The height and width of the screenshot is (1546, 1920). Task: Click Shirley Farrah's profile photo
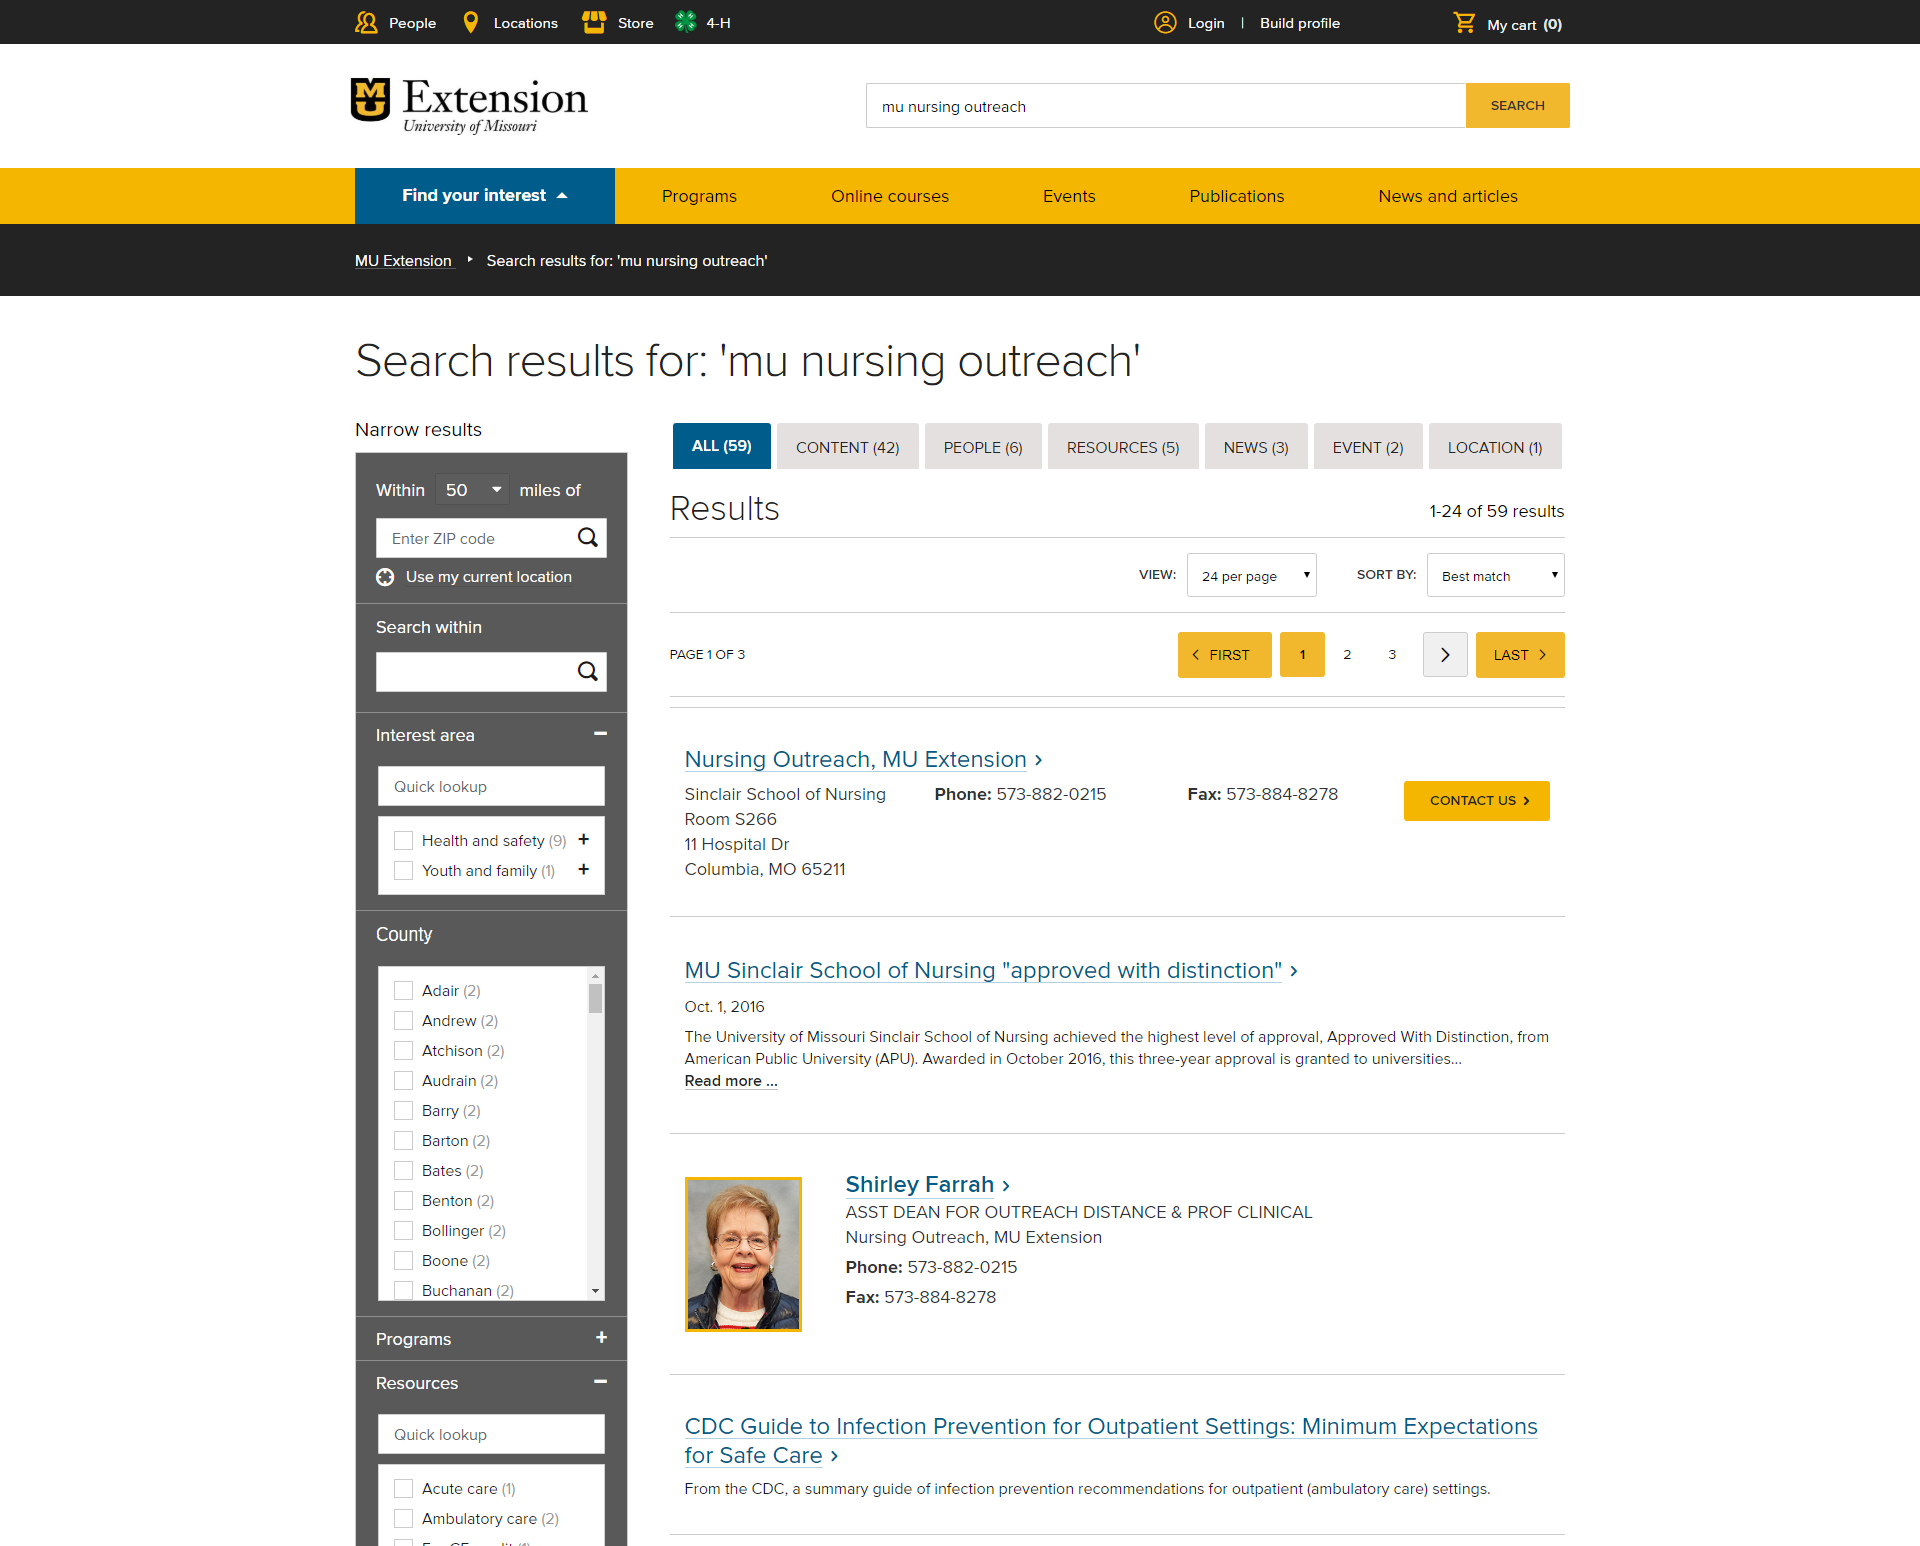click(x=743, y=1254)
